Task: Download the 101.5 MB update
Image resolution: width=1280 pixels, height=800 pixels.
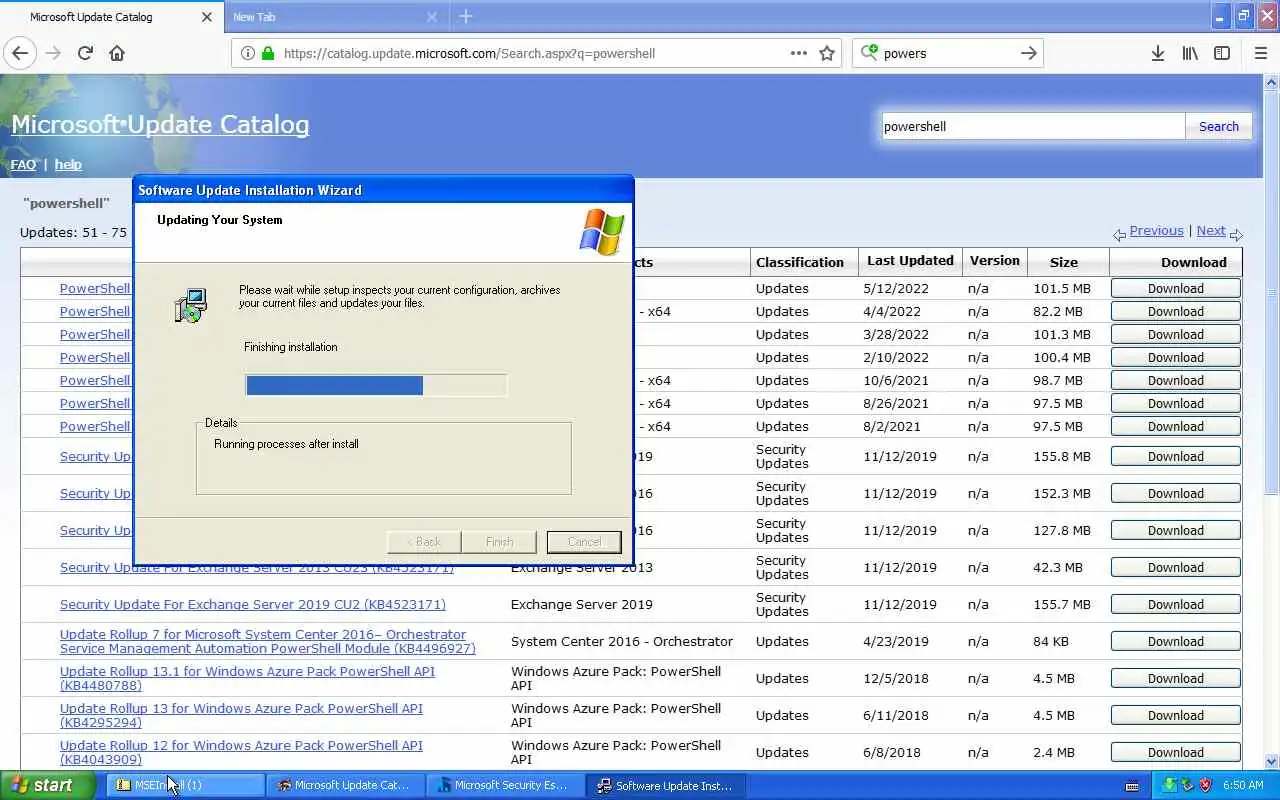Action: pyautogui.click(x=1176, y=288)
